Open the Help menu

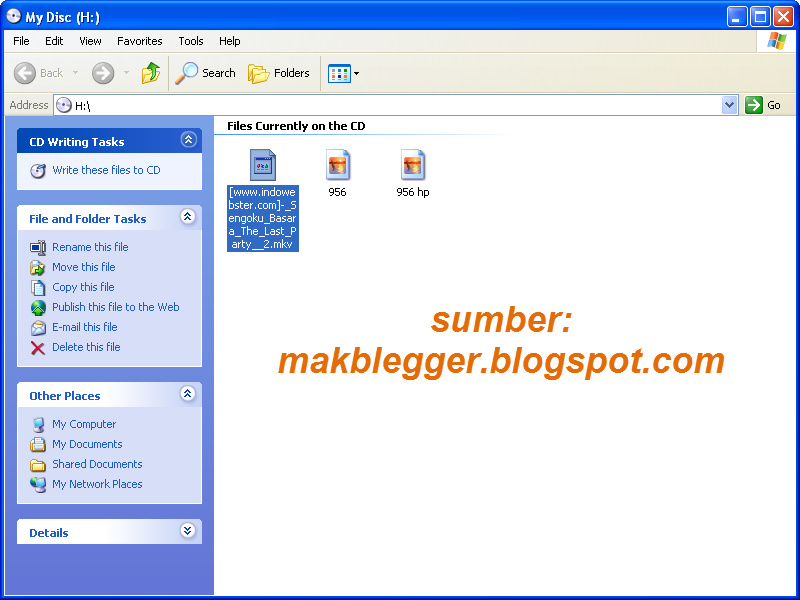(x=230, y=41)
